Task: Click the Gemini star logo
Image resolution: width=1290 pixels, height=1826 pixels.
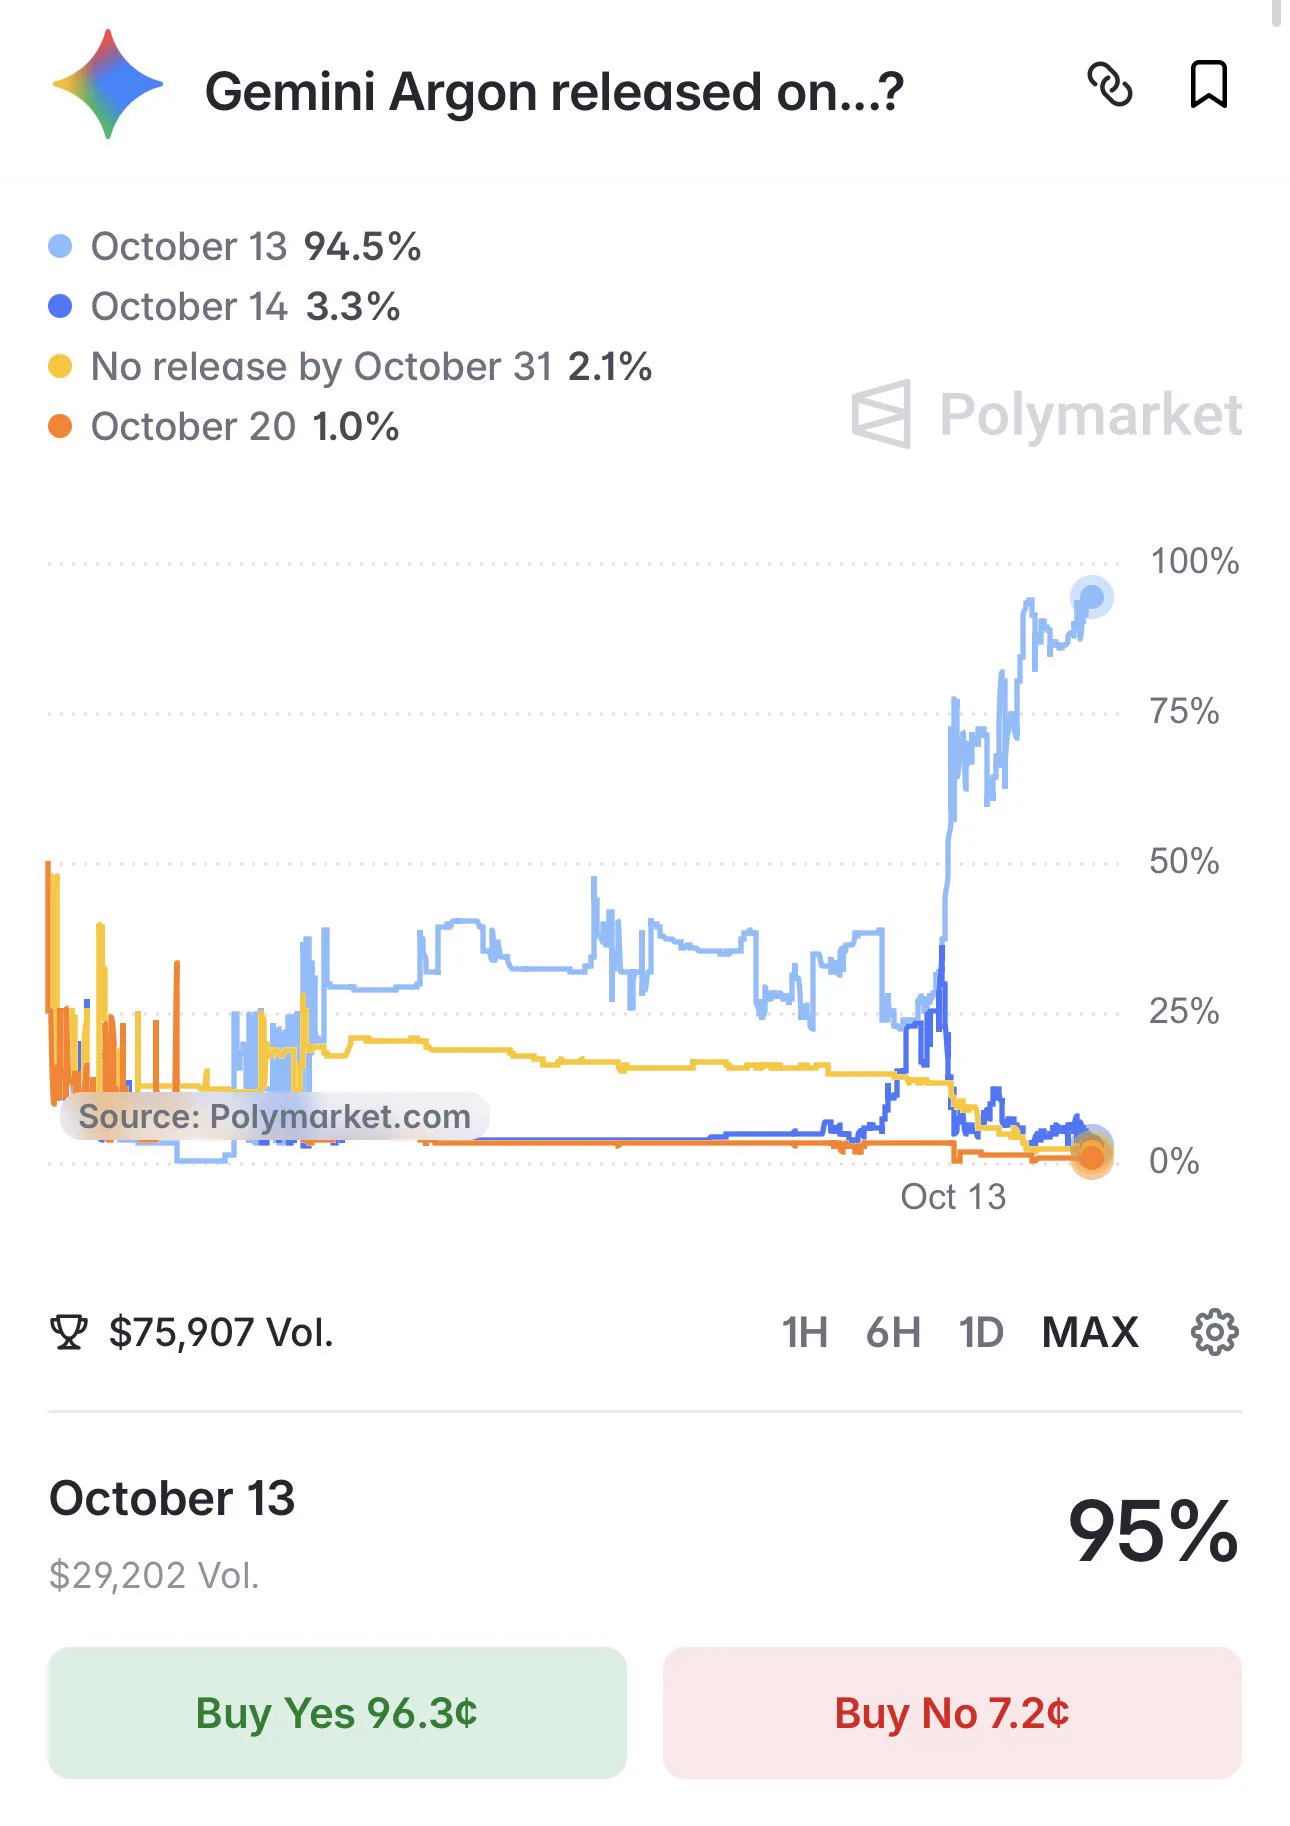Action: click(107, 84)
